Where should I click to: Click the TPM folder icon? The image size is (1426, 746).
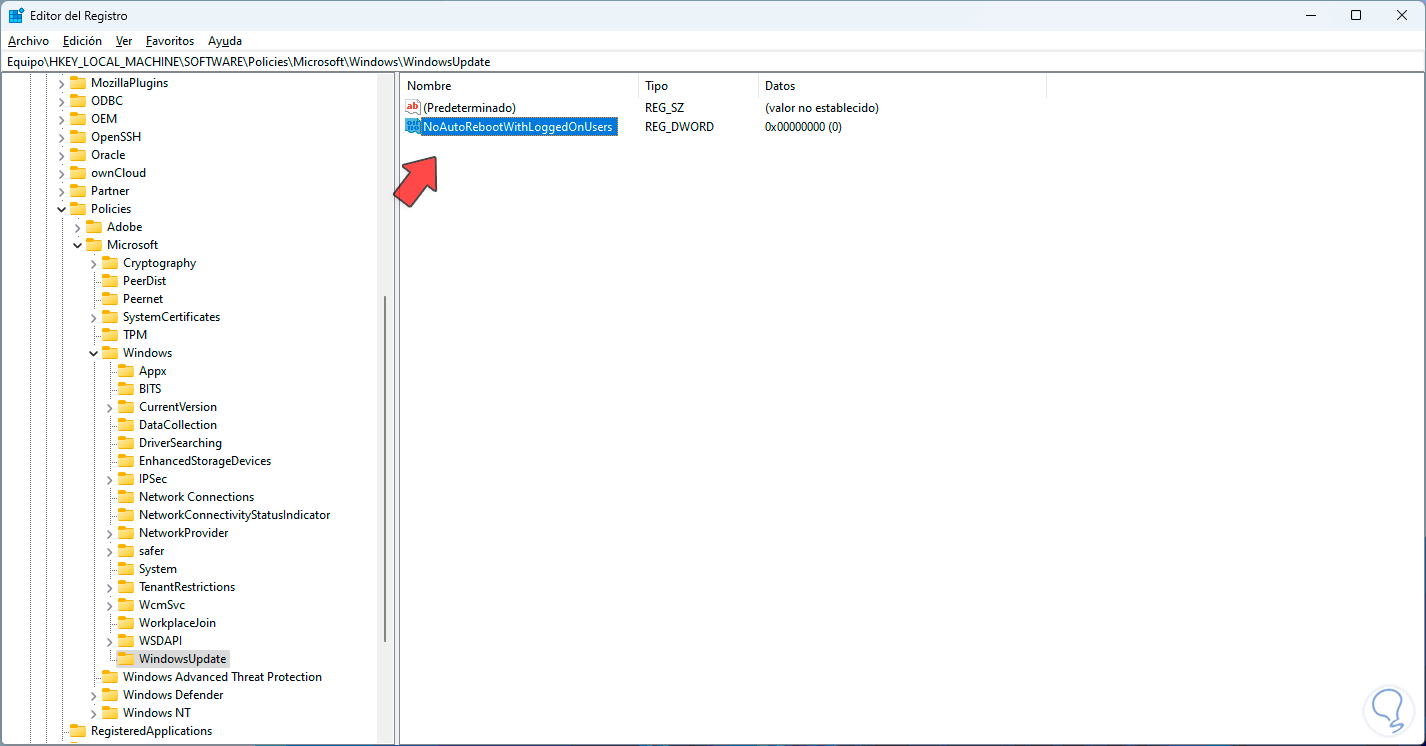(x=110, y=335)
